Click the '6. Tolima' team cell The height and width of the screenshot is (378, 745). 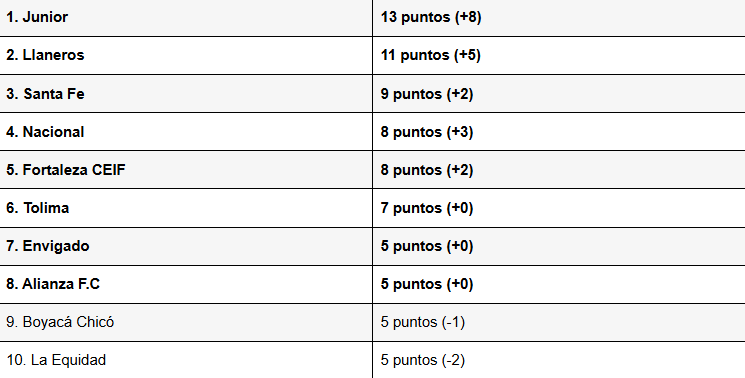point(186,208)
